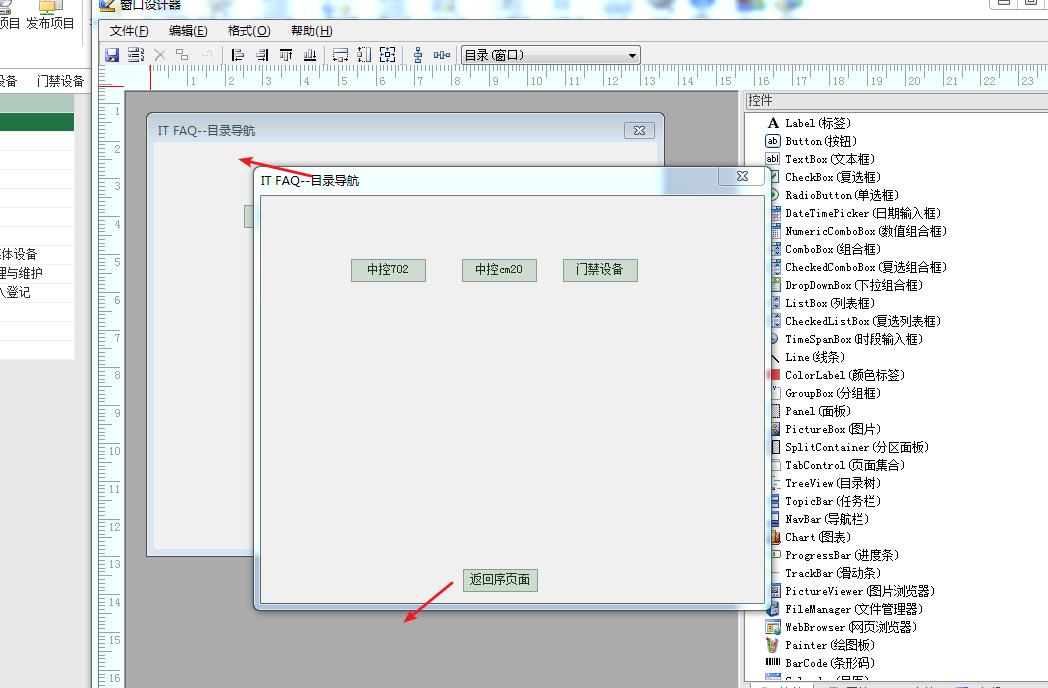
Task: Click the Make Same Width toolbar icon
Action: pos(340,55)
